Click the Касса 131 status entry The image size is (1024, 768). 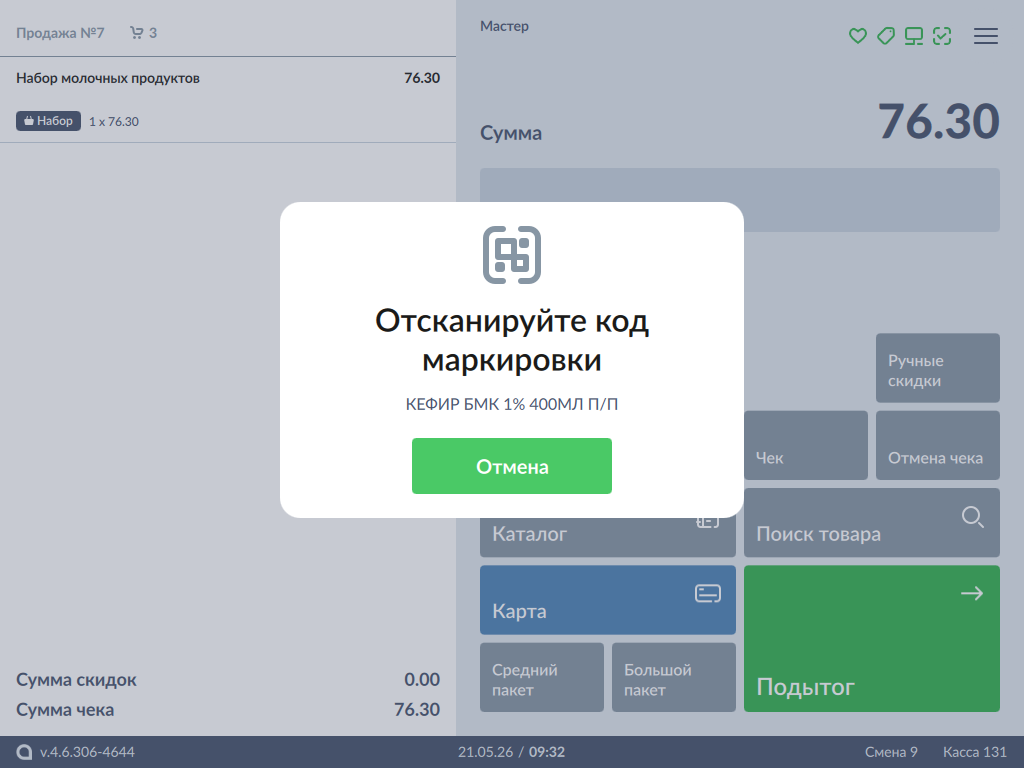tap(974, 752)
